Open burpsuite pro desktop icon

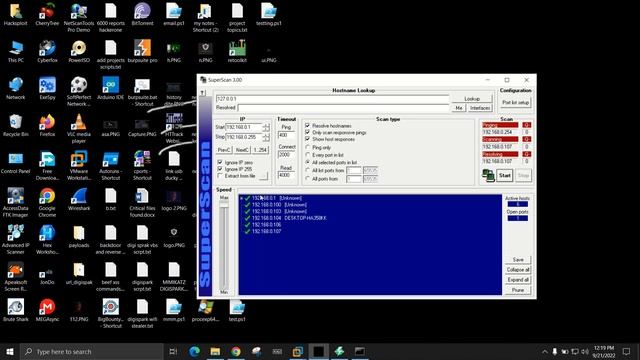pyautogui.click(x=142, y=51)
